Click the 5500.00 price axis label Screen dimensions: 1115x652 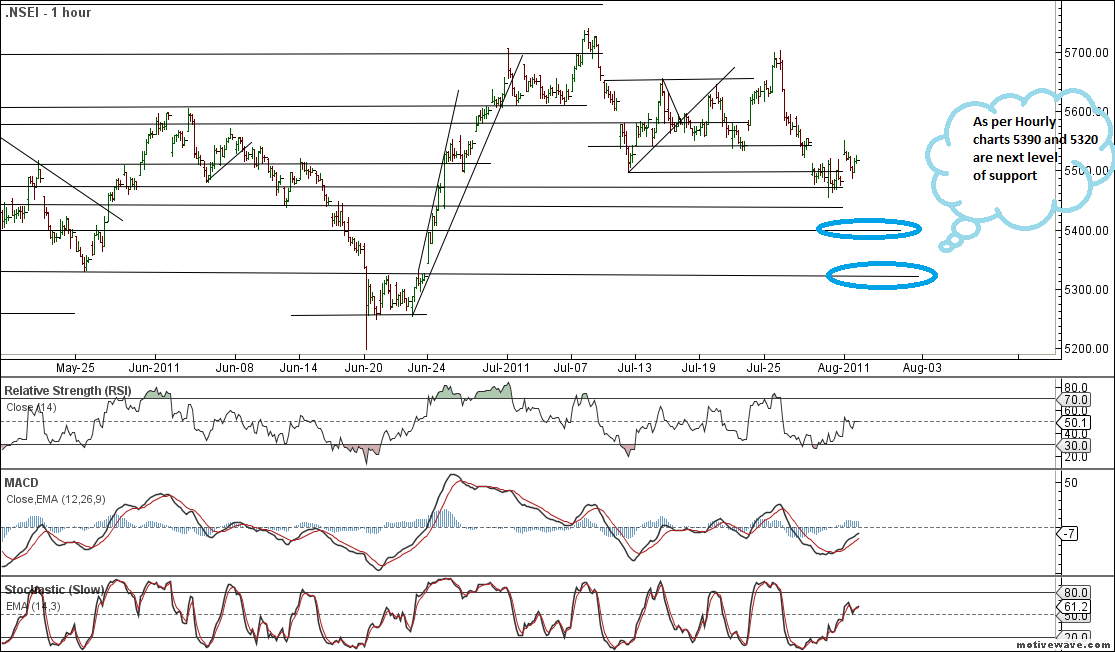1085,171
